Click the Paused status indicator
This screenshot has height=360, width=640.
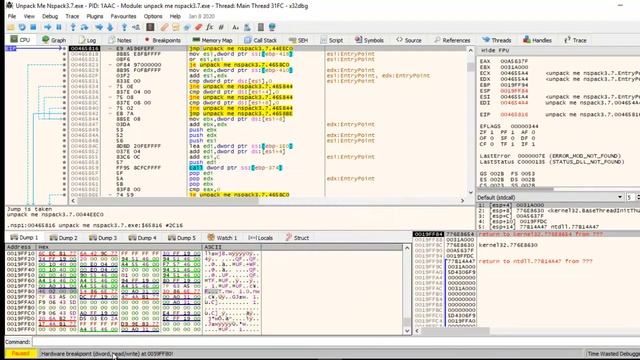20,353
